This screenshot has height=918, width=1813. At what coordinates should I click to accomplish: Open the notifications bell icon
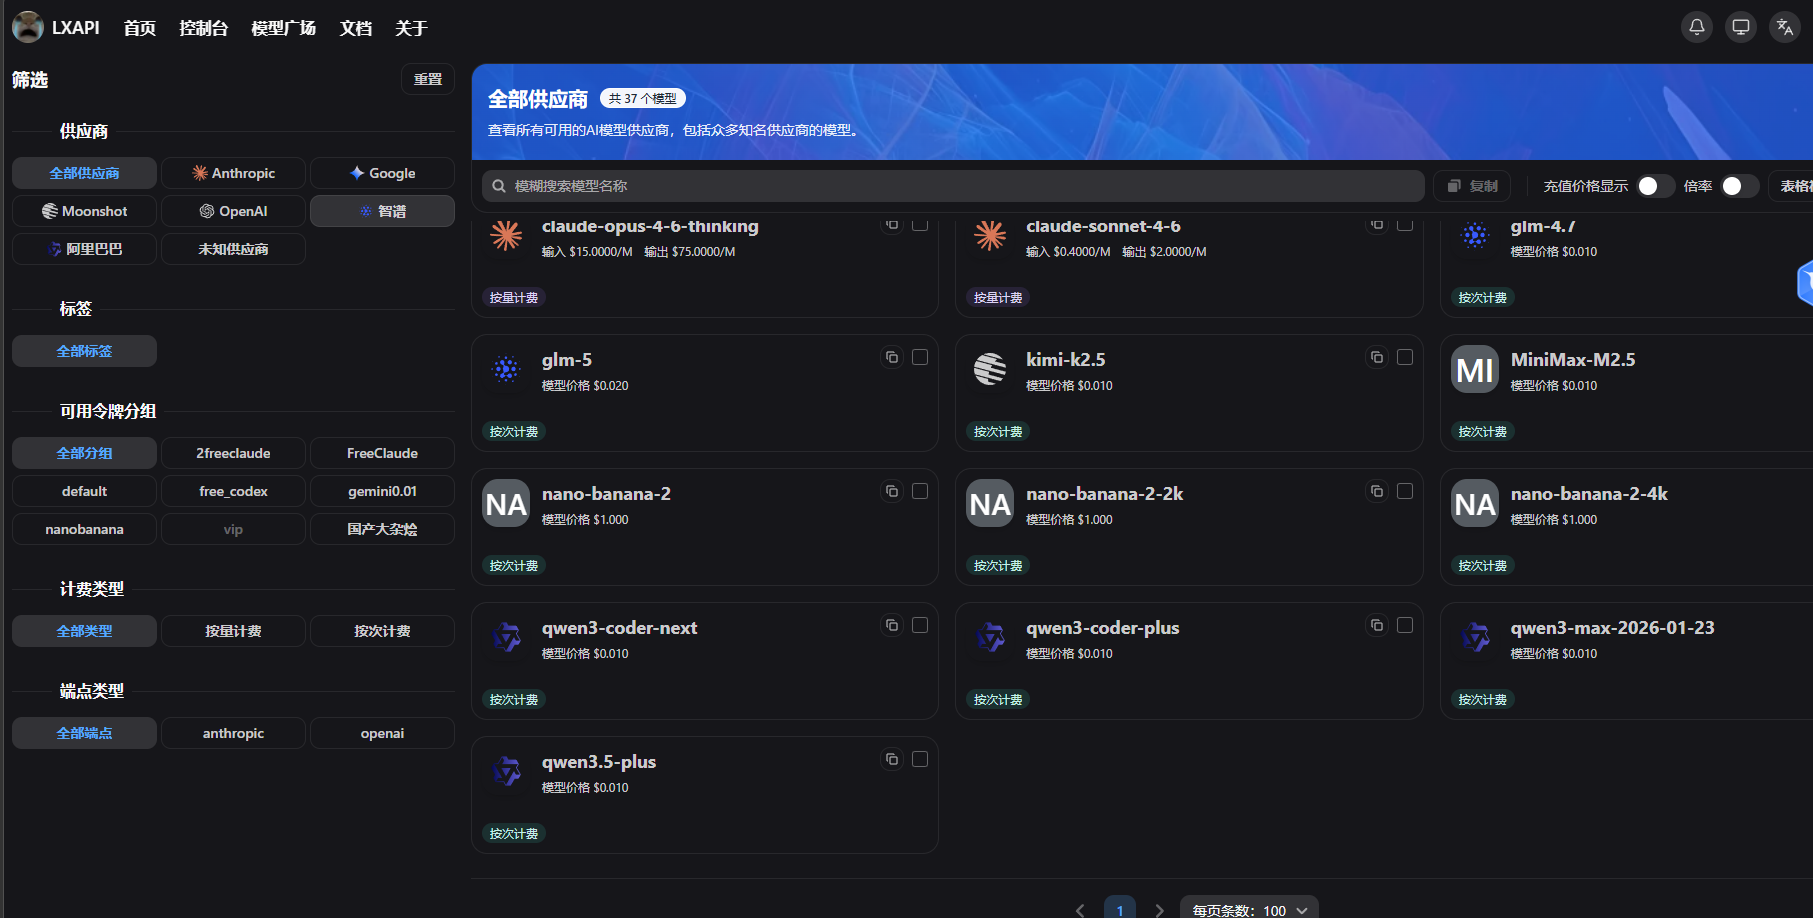(x=1697, y=27)
